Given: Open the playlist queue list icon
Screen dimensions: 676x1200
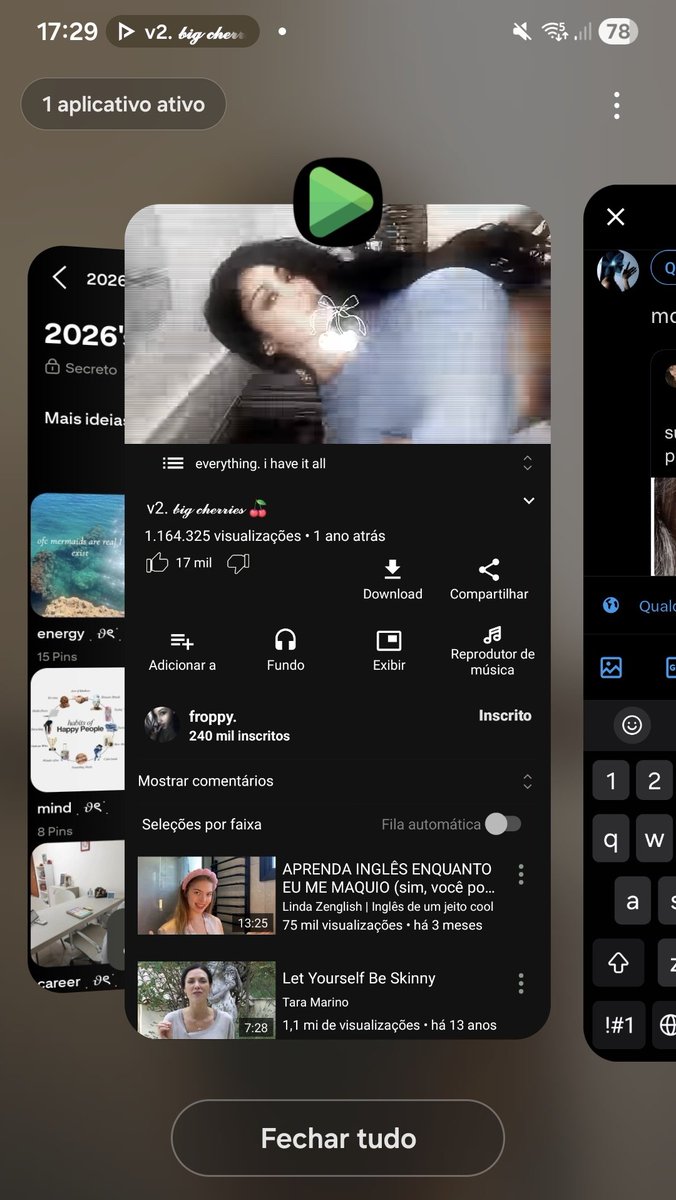Looking at the screenshot, I should (x=173, y=463).
